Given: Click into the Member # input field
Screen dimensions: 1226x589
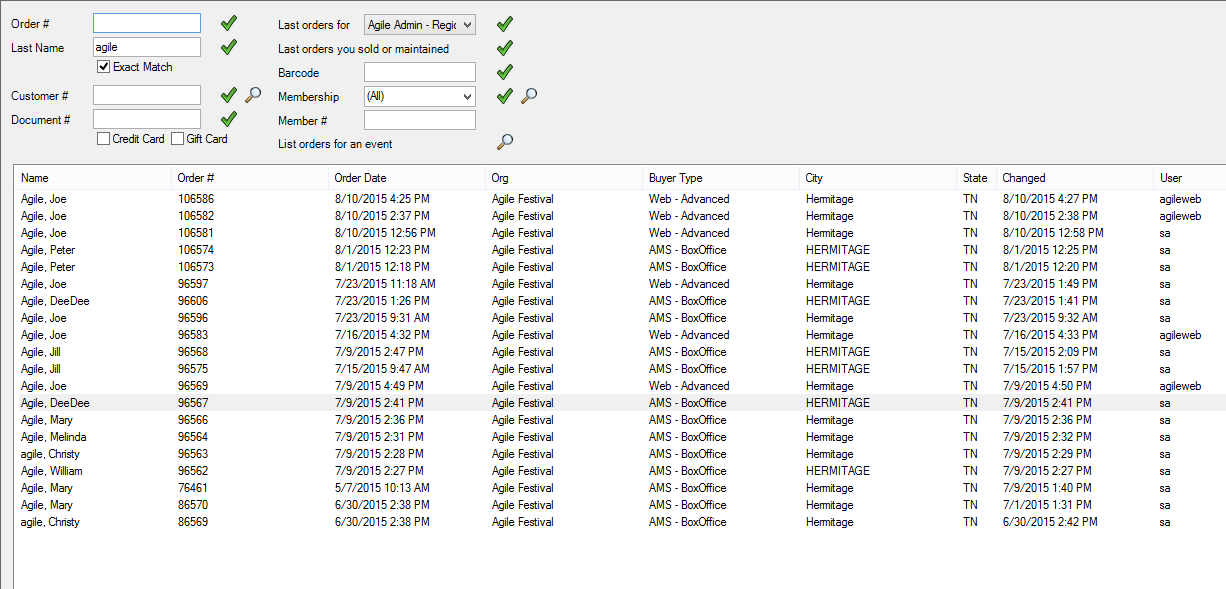Looking at the screenshot, I should (420, 120).
